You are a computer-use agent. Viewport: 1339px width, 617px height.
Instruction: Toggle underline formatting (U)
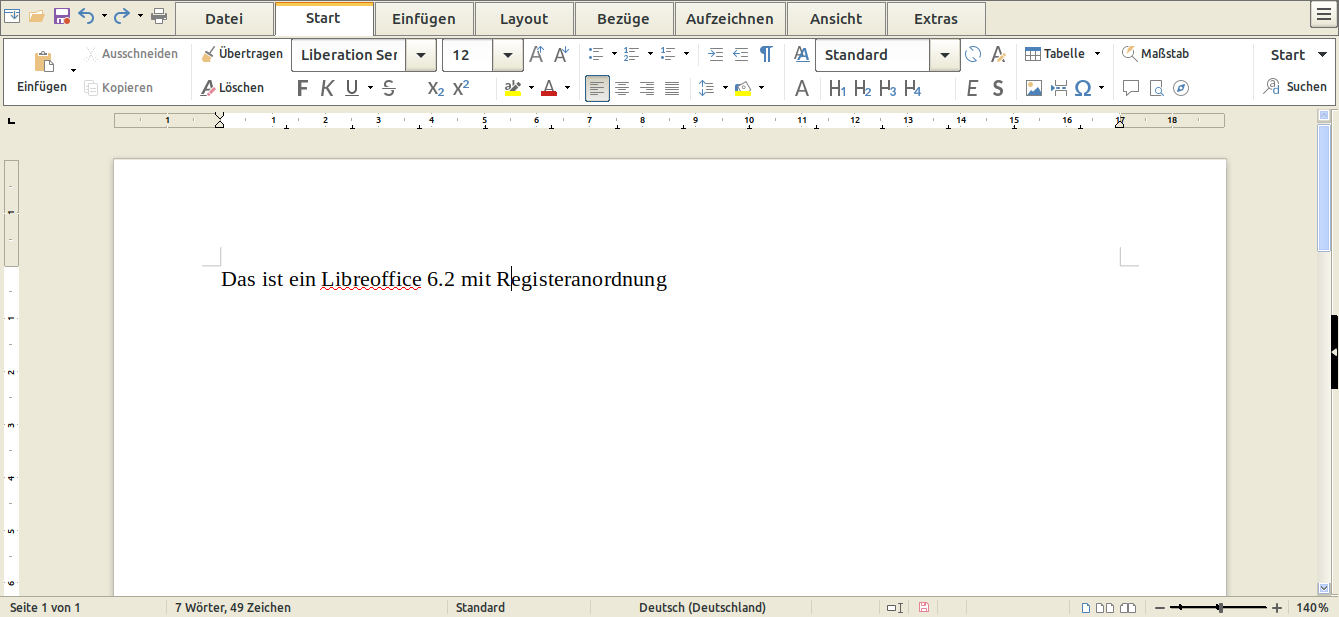pos(352,88)
